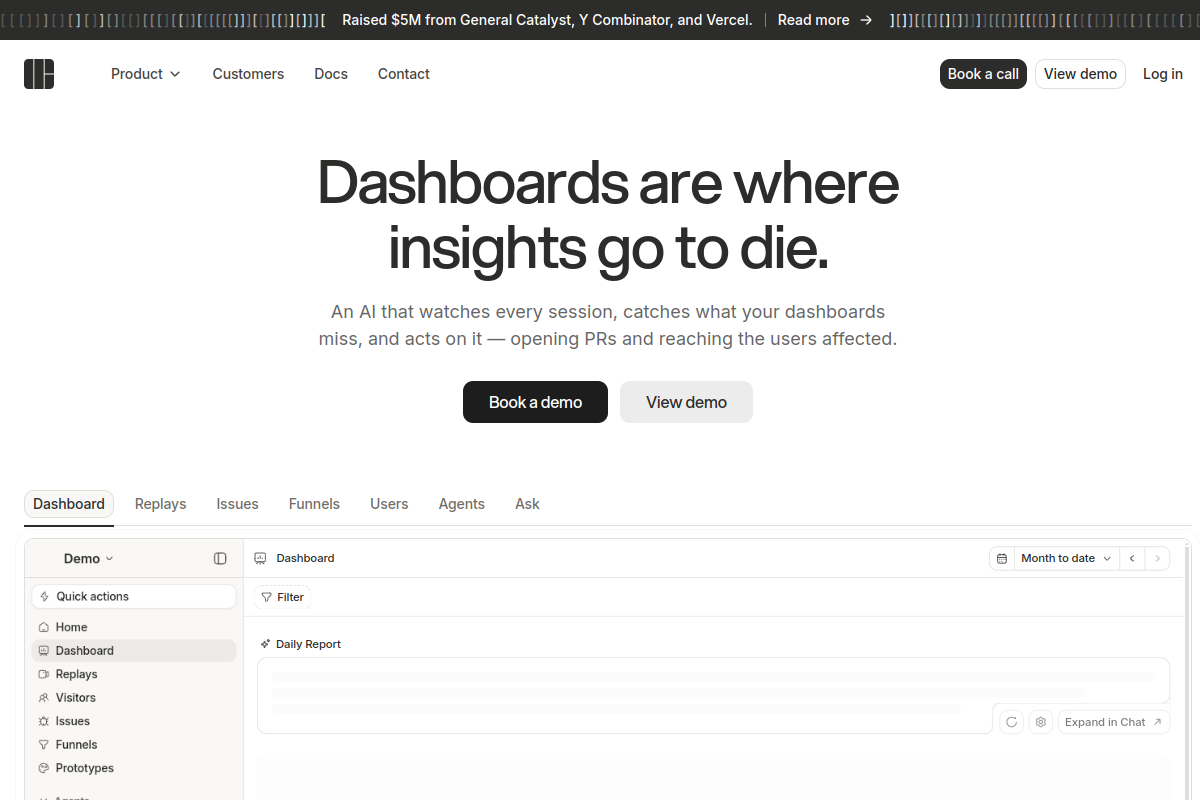Screen dimensions: 1200x800
Task: Click the "Dashboards are where insights go to die." headline
Action: (x=608, y=214)
